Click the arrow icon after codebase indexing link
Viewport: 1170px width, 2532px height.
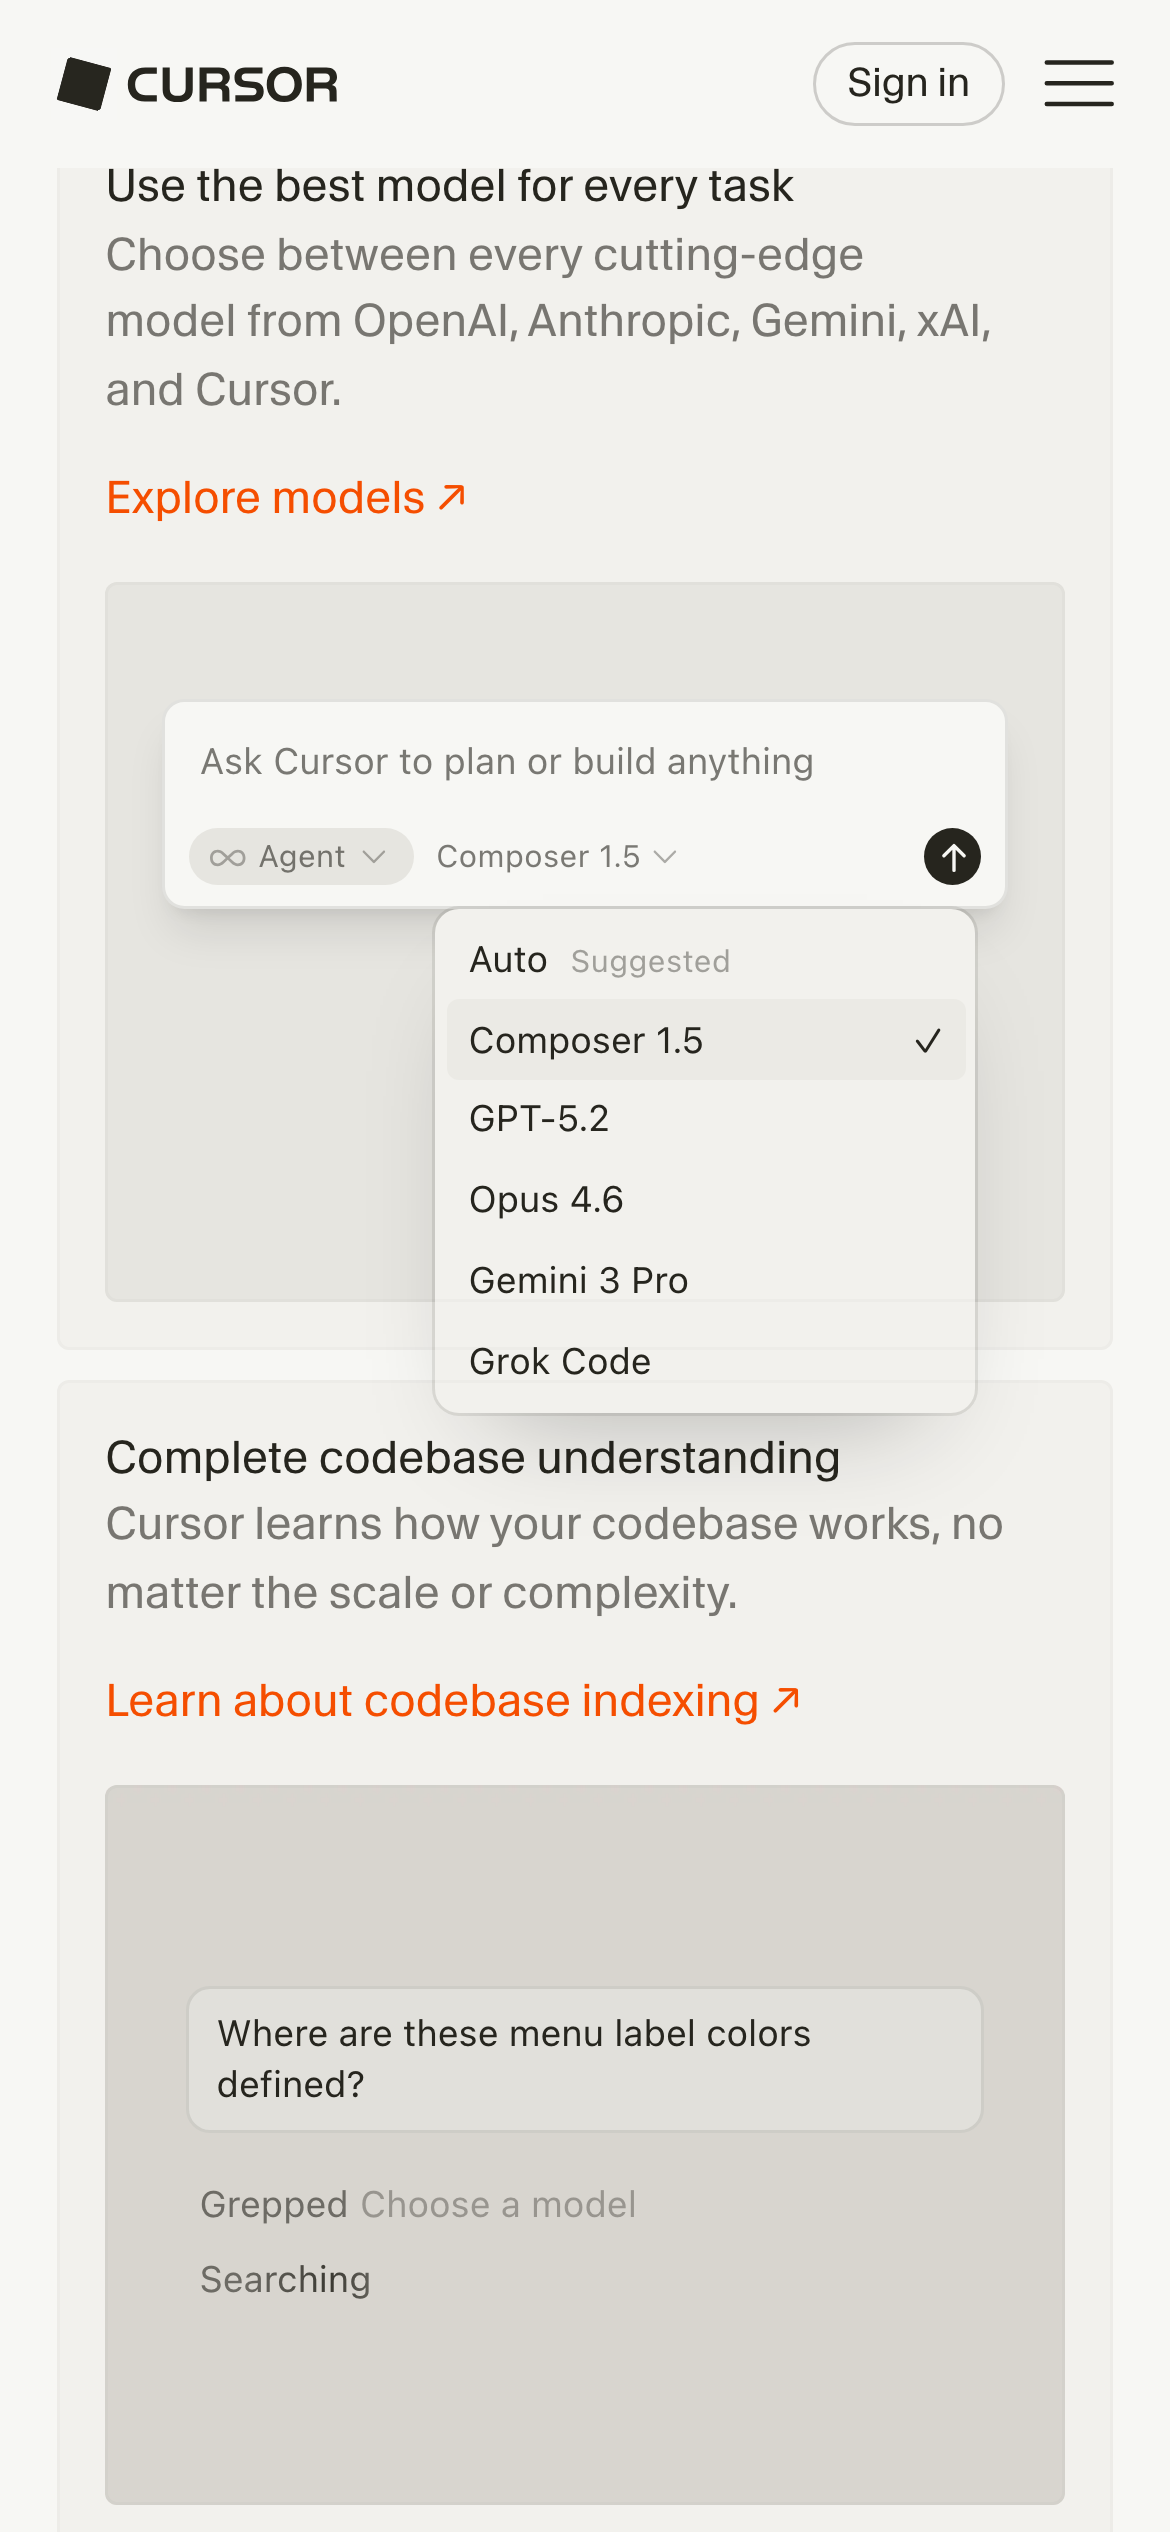point(787,1699)
